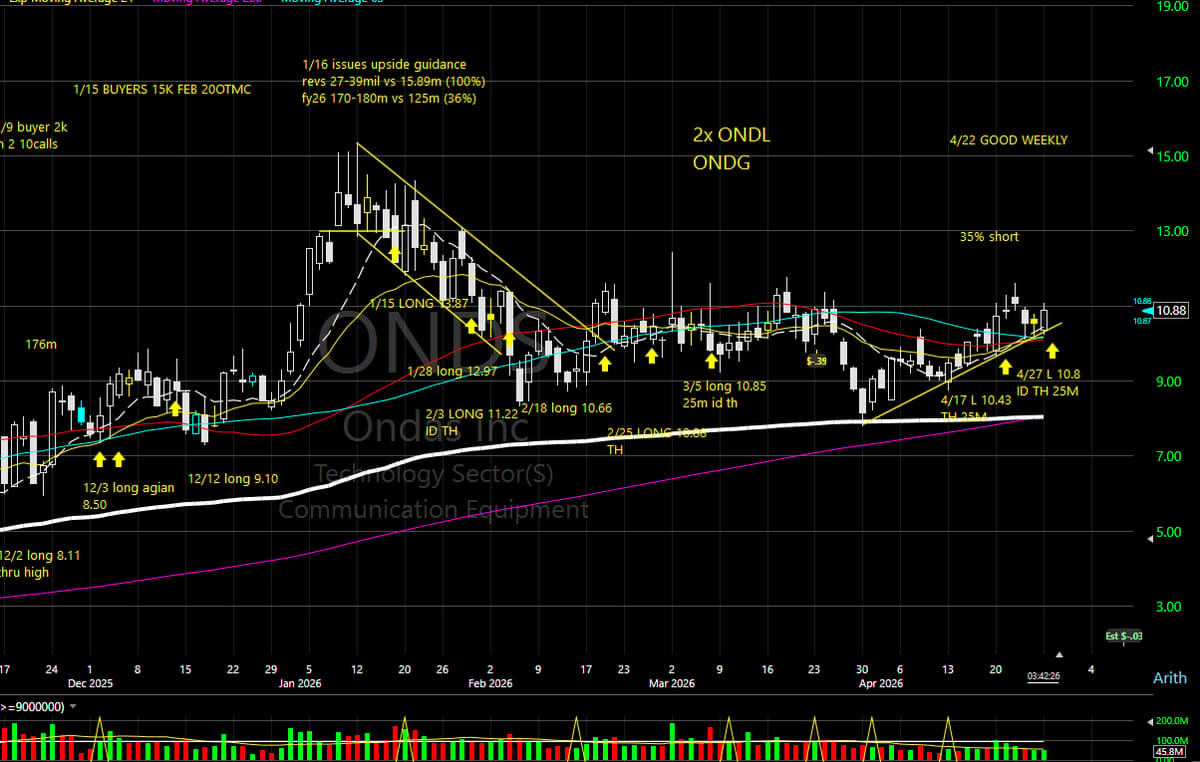The width and height of the screenshot is (1200, 762).
Task: Click the 3.00 price axis label
Action: tap(1171, 606)
